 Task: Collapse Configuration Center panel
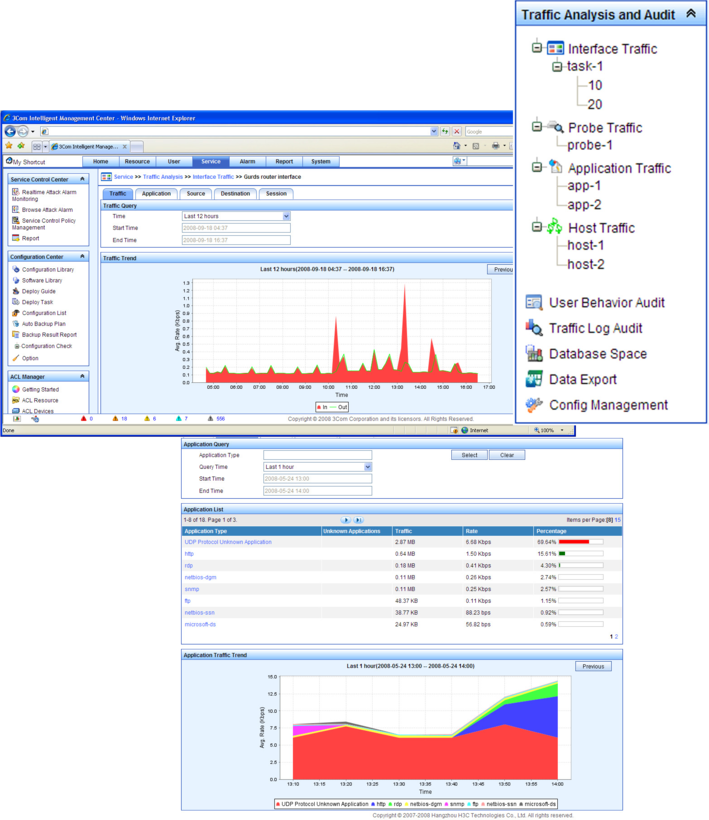82,256
